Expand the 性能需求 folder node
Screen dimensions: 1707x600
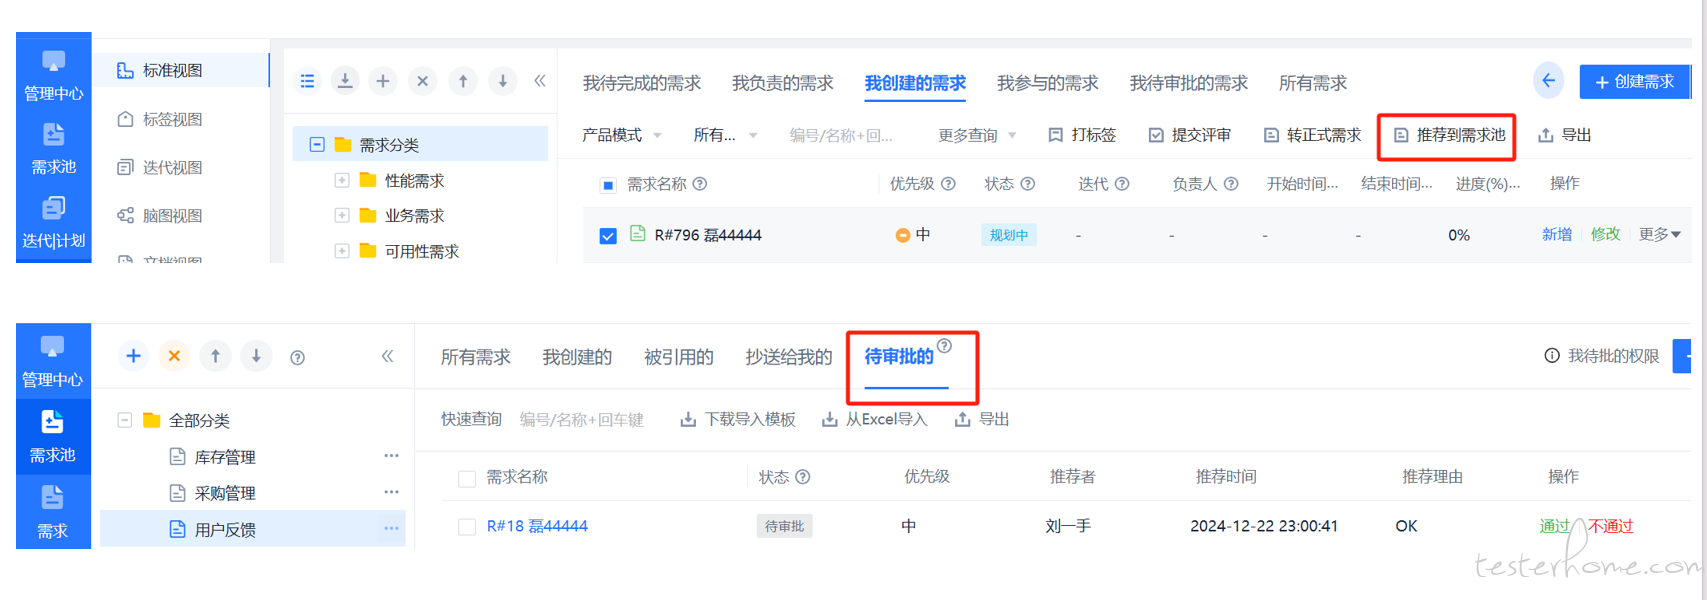point(342,181)
